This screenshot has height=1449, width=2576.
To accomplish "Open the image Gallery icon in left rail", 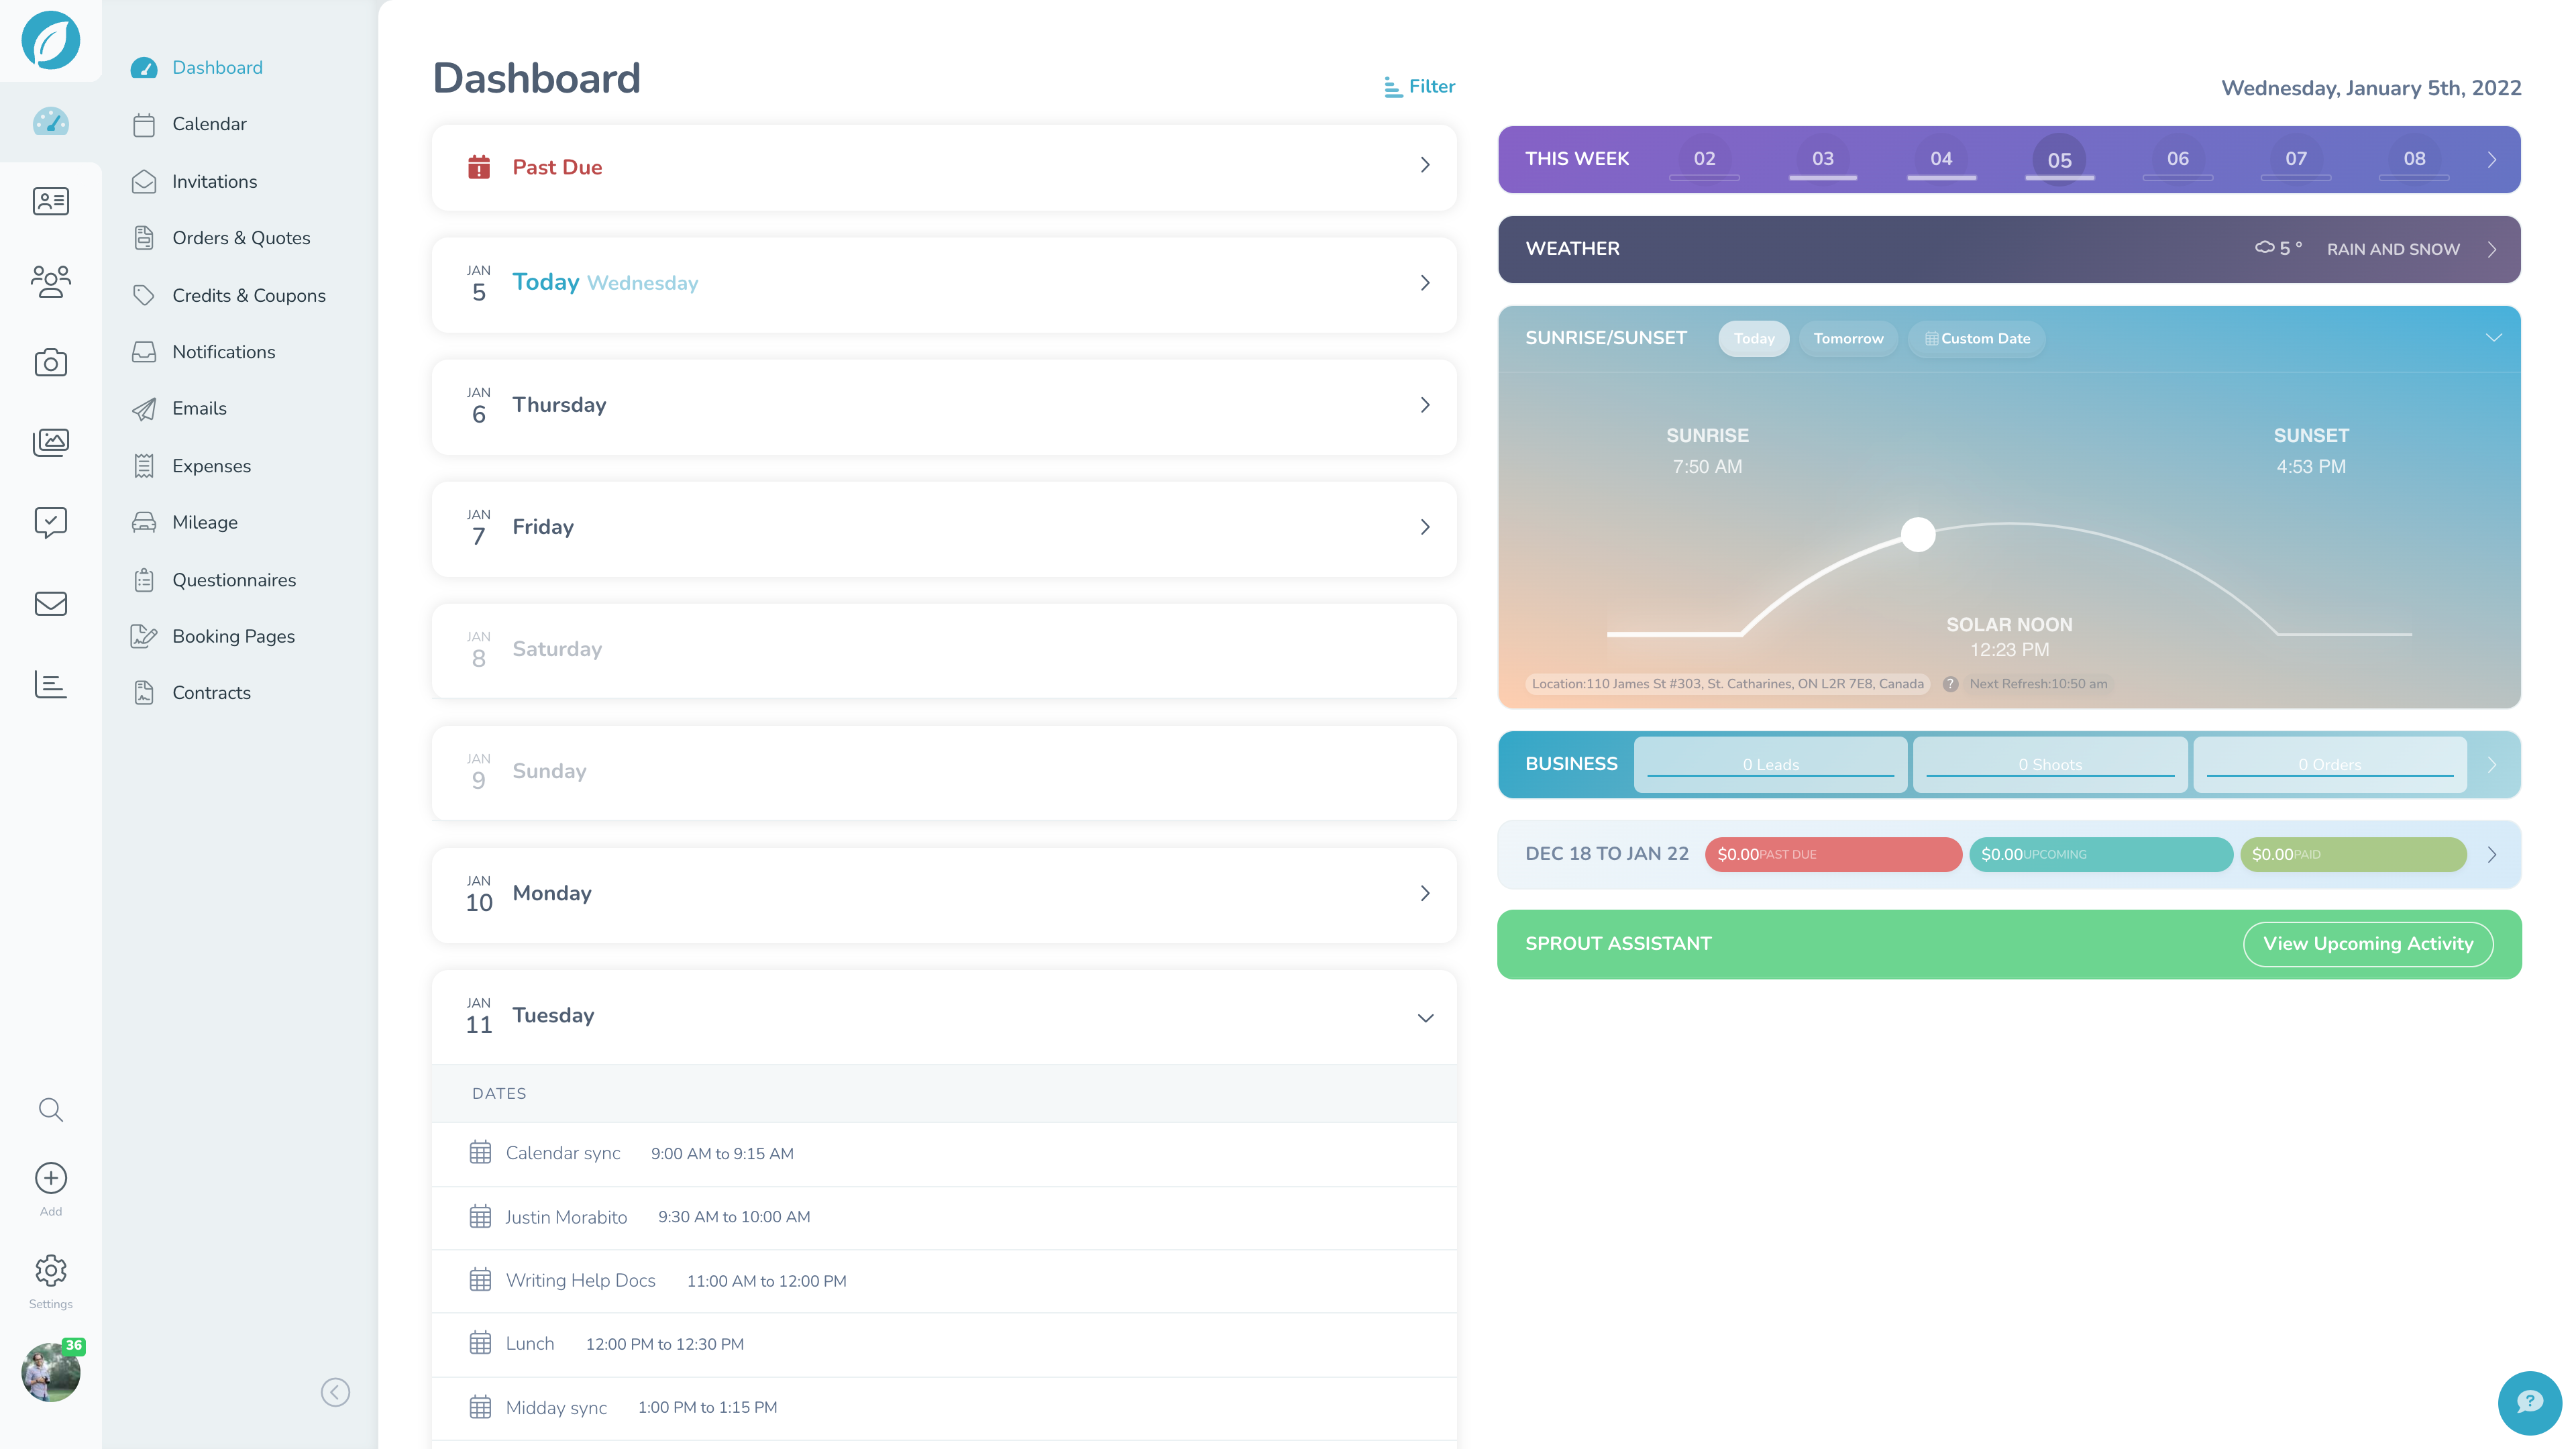I will (50, 442).
